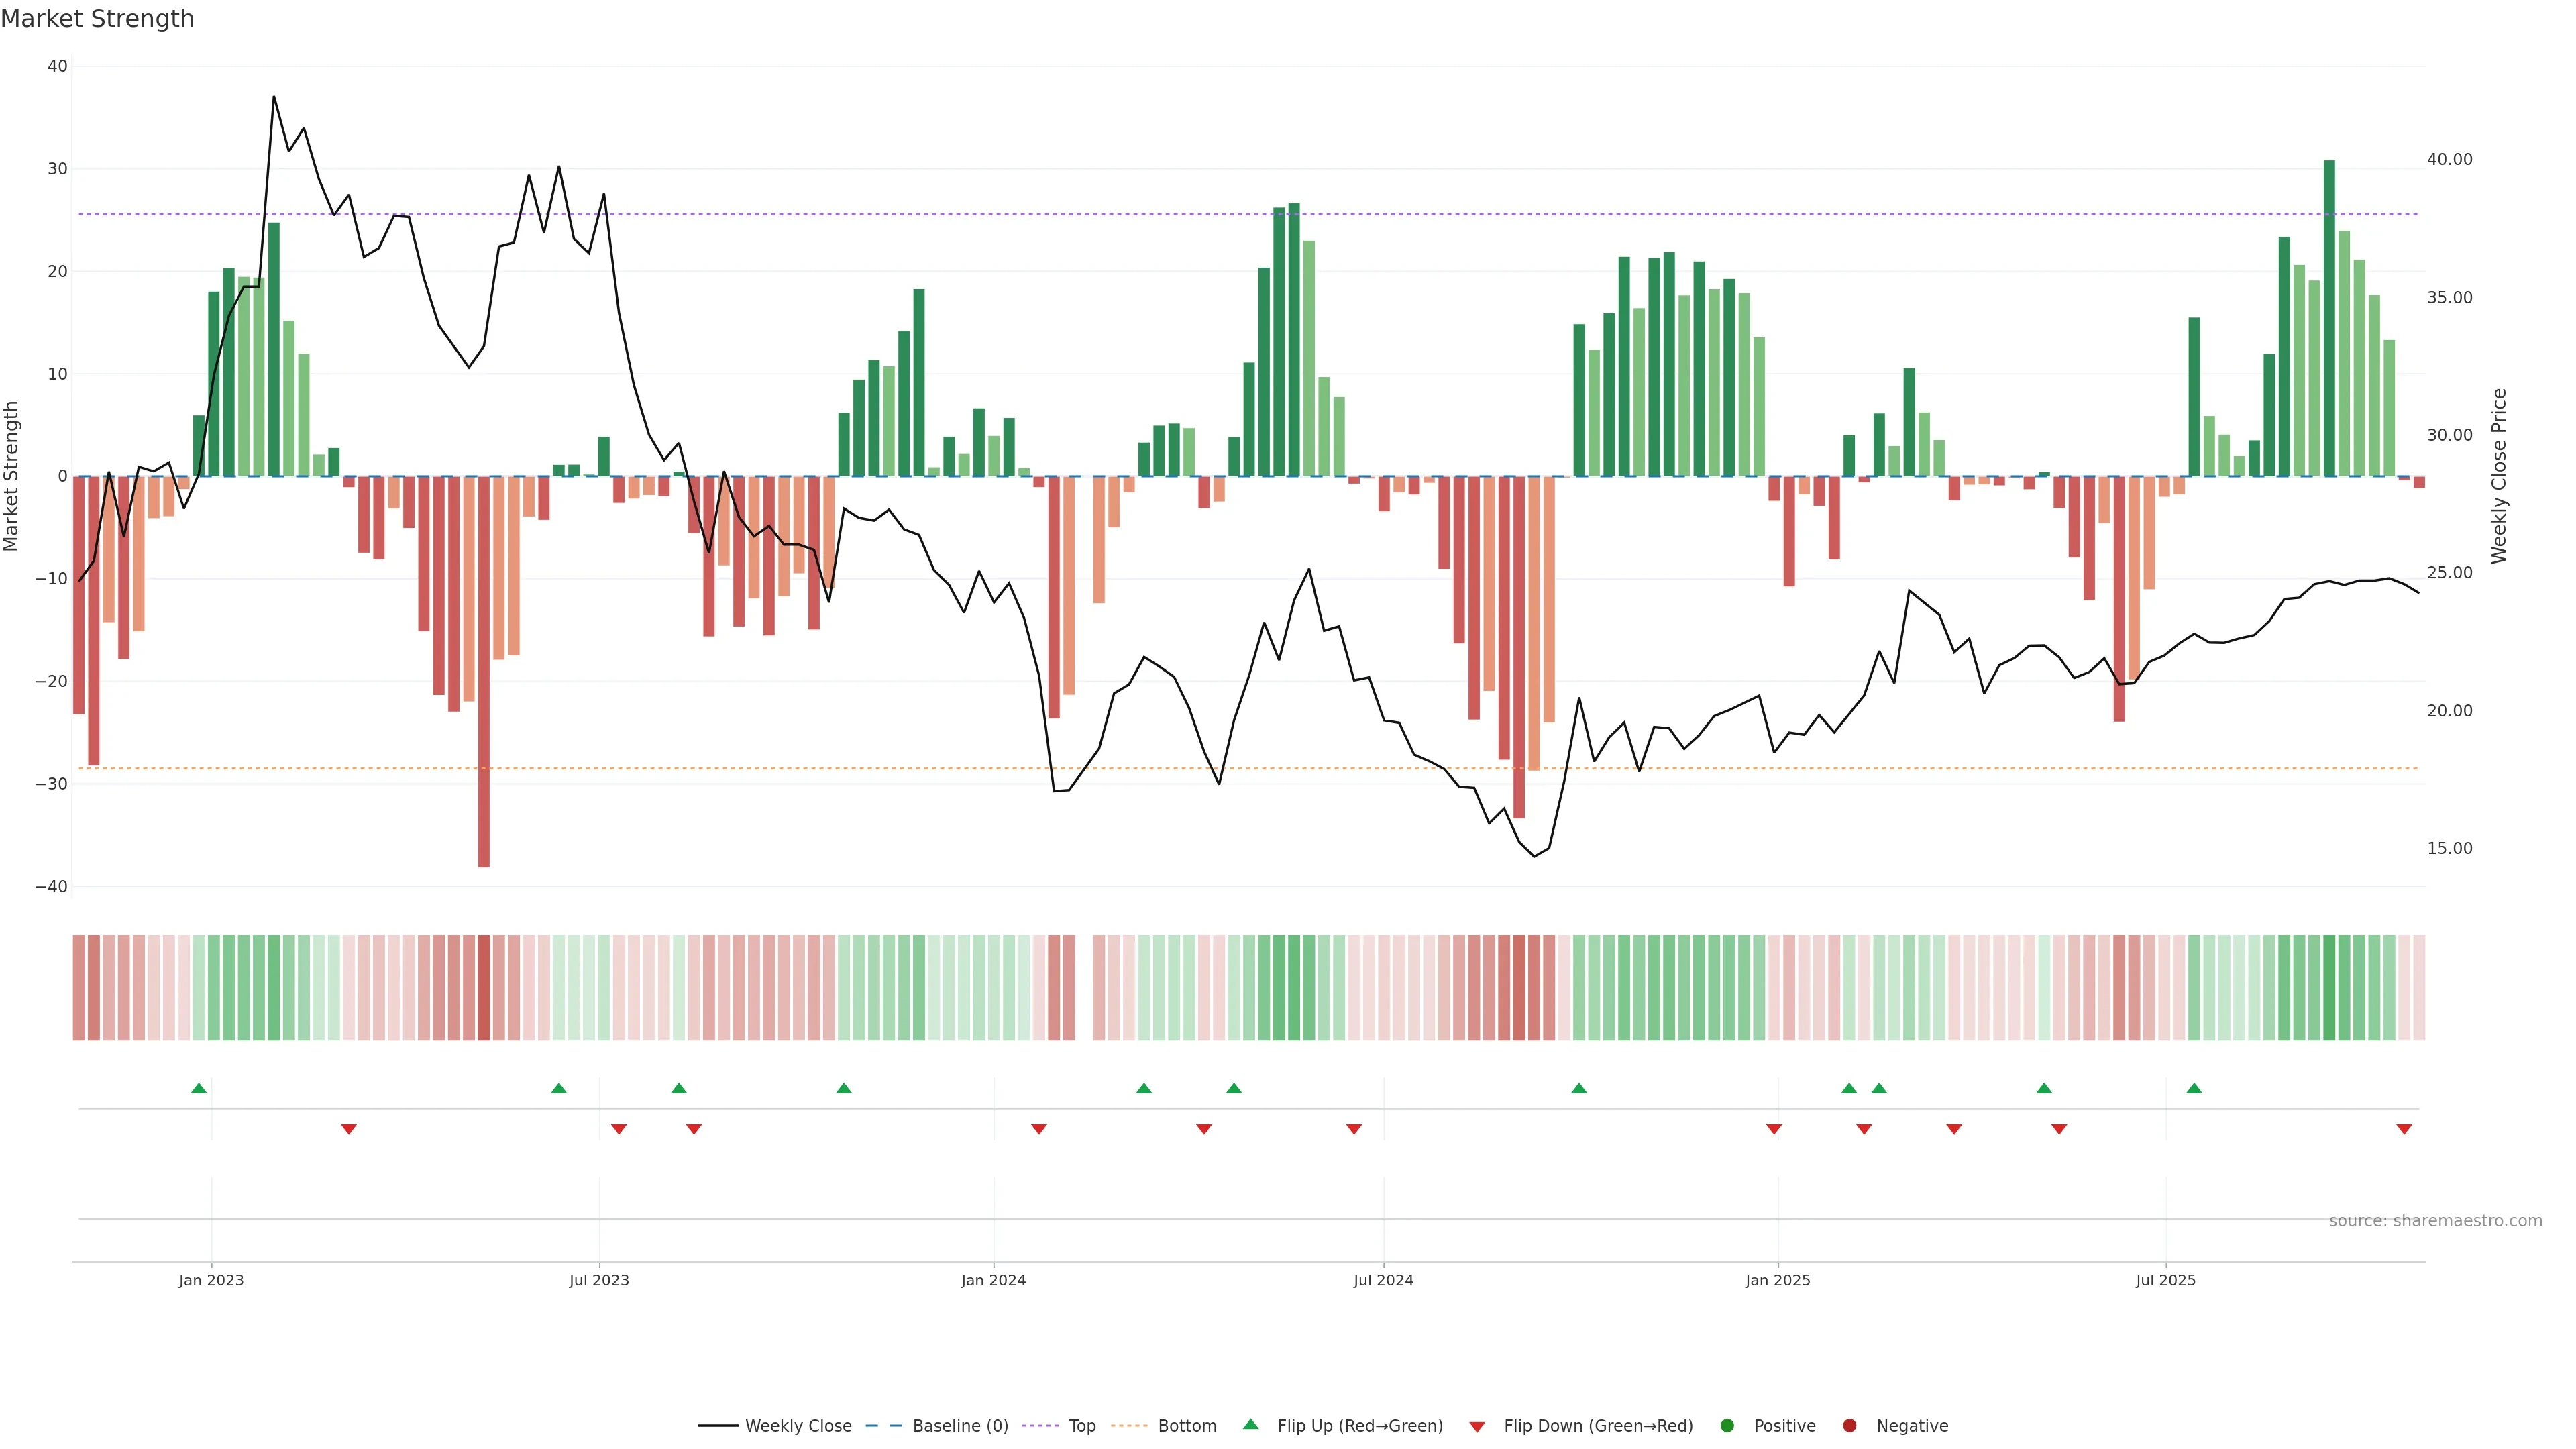
Task: Click first flip-up triangle before Jan 2023
Action: [199, 1088]
